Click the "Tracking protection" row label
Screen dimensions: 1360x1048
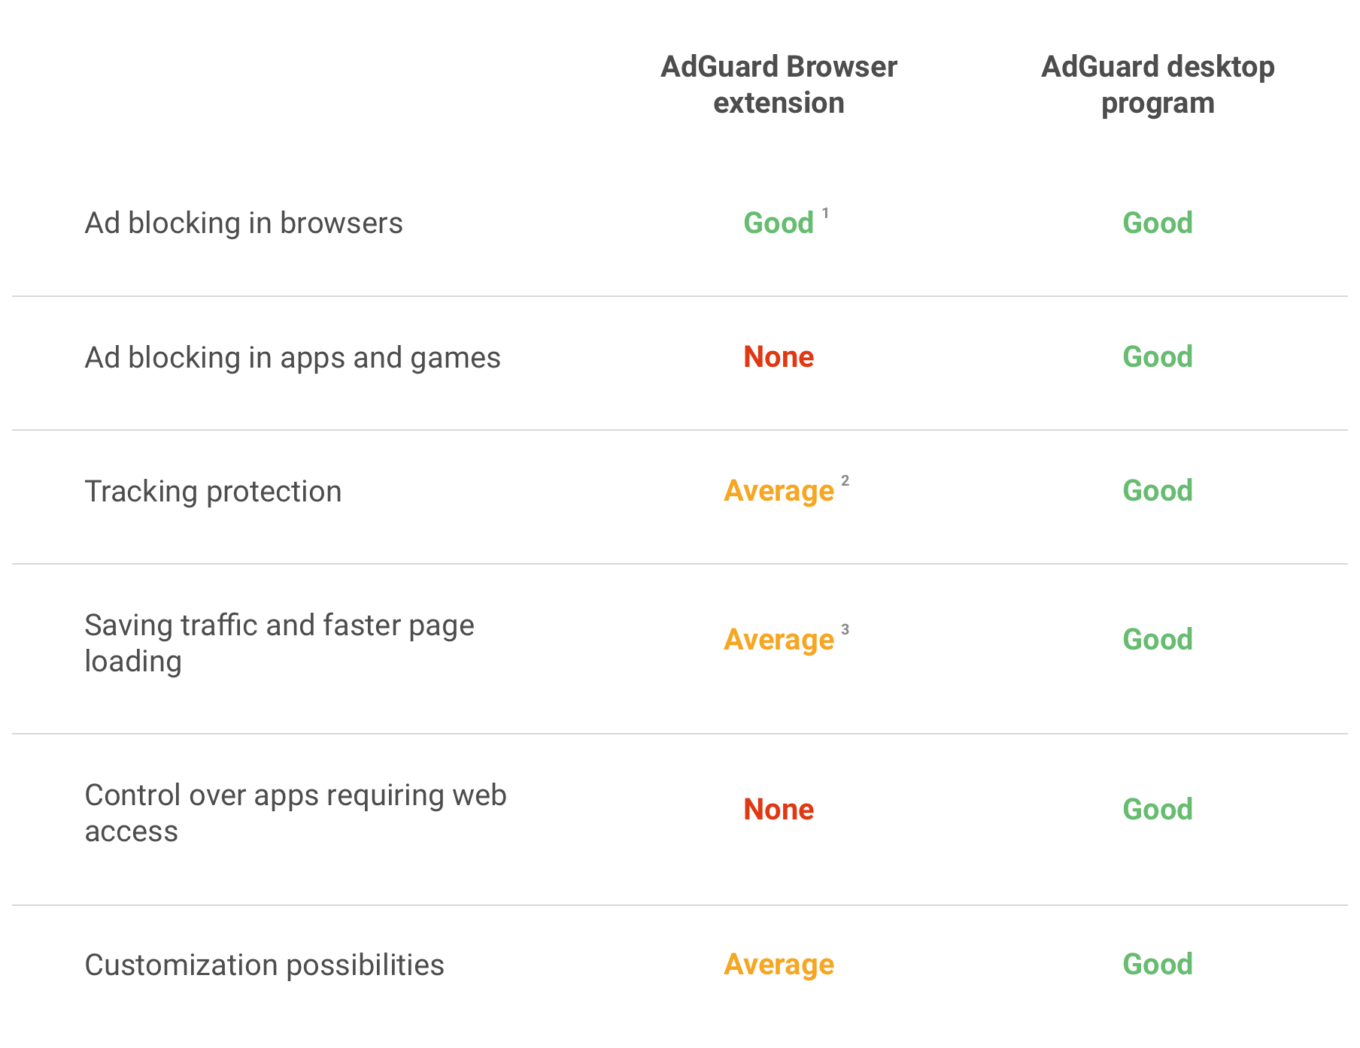tap(213, 491)
